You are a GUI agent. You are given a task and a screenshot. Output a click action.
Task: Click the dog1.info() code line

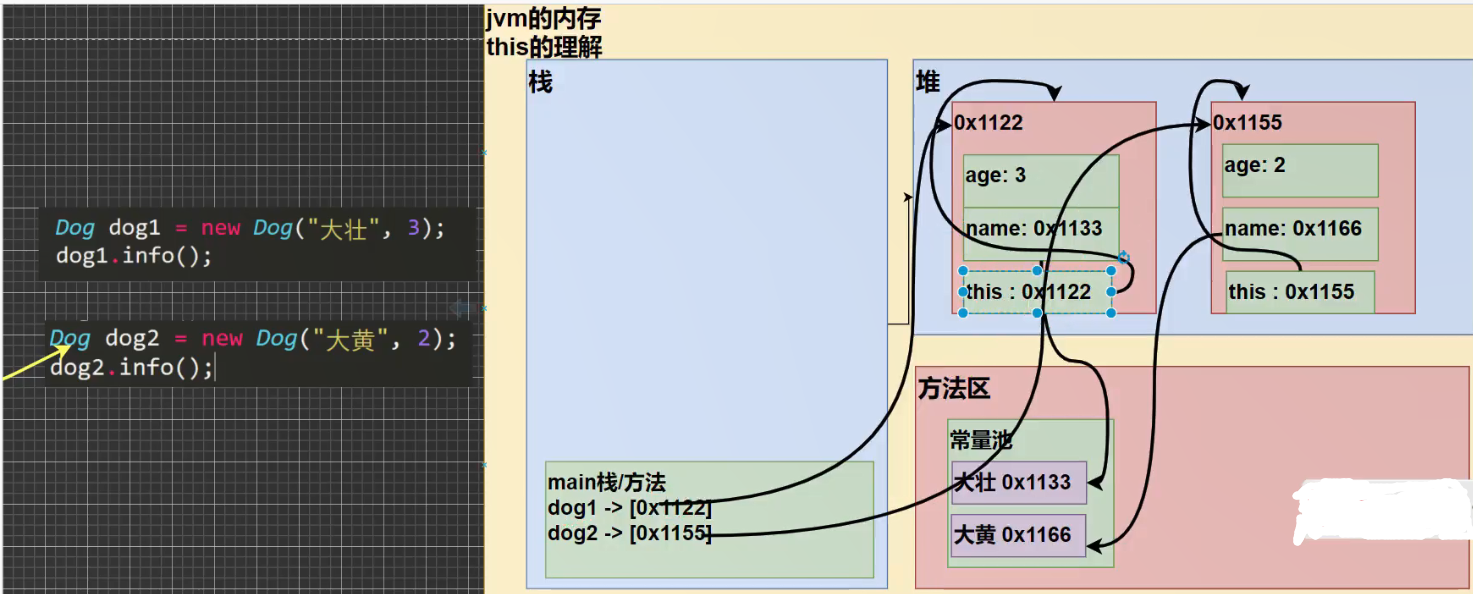(130, 256)
